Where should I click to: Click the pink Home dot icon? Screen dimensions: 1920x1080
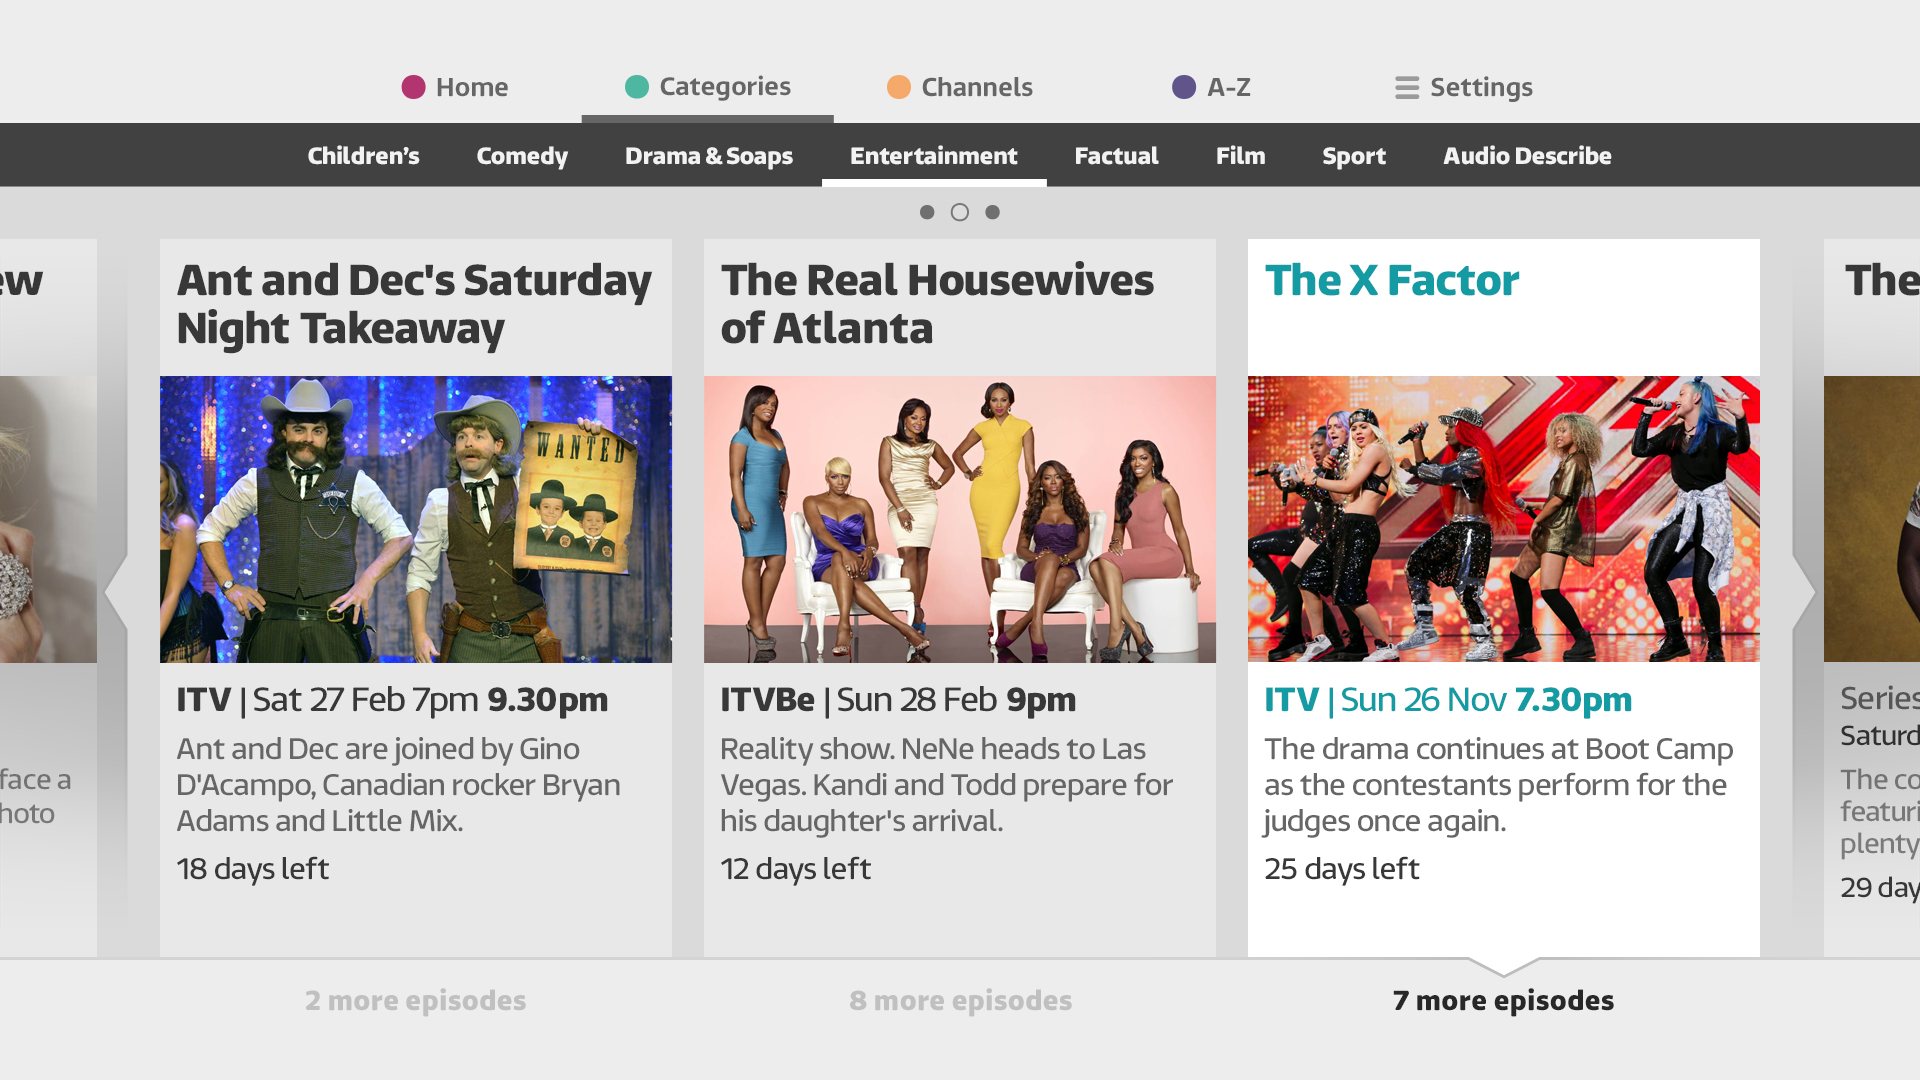413,87
